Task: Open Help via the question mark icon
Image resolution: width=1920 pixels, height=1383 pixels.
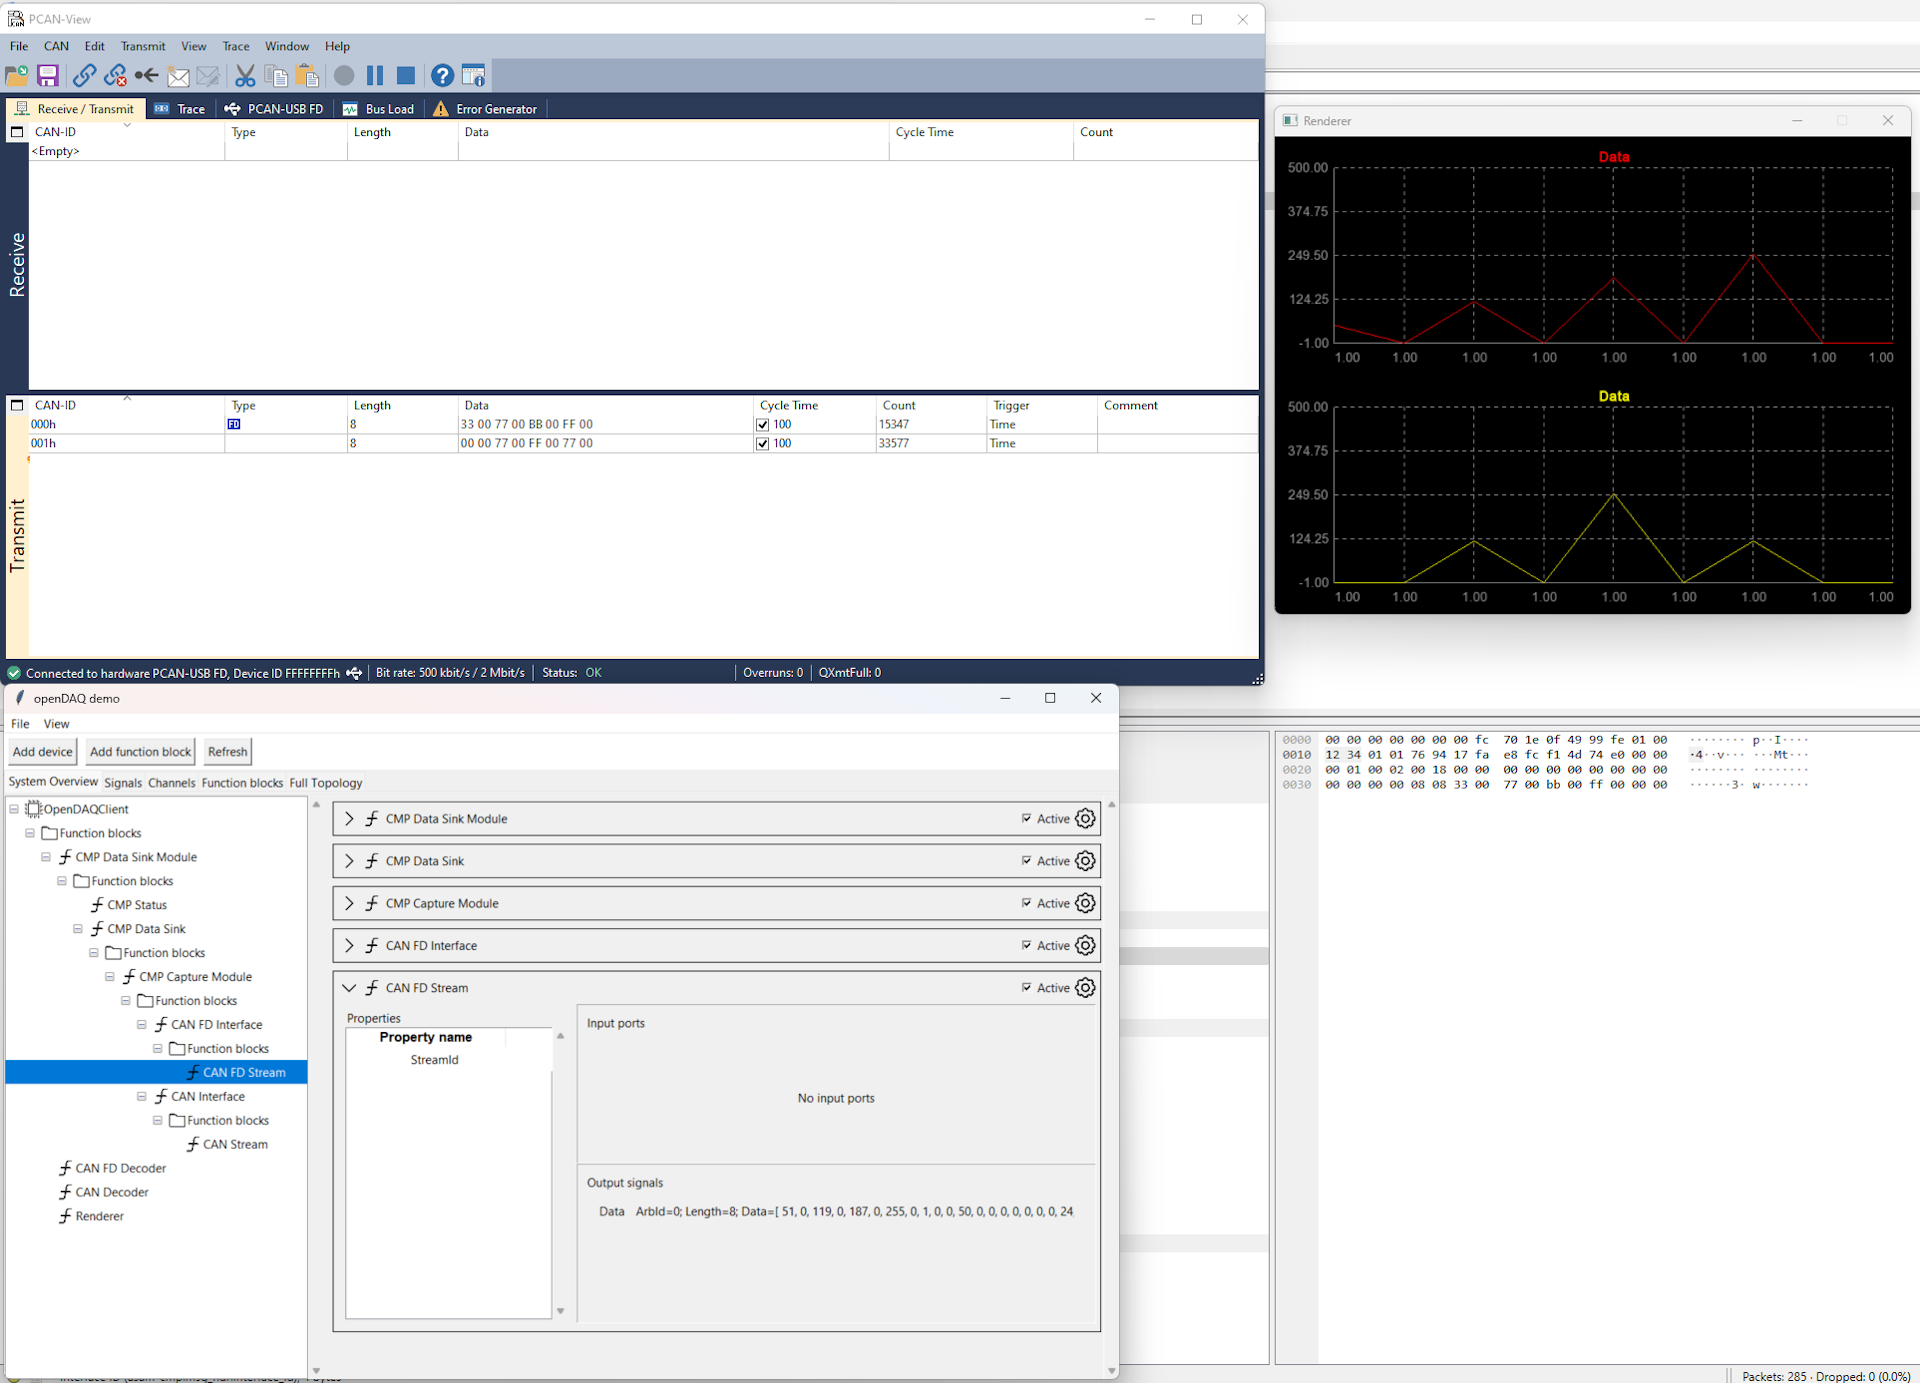Action: click(x=442, y=76)
